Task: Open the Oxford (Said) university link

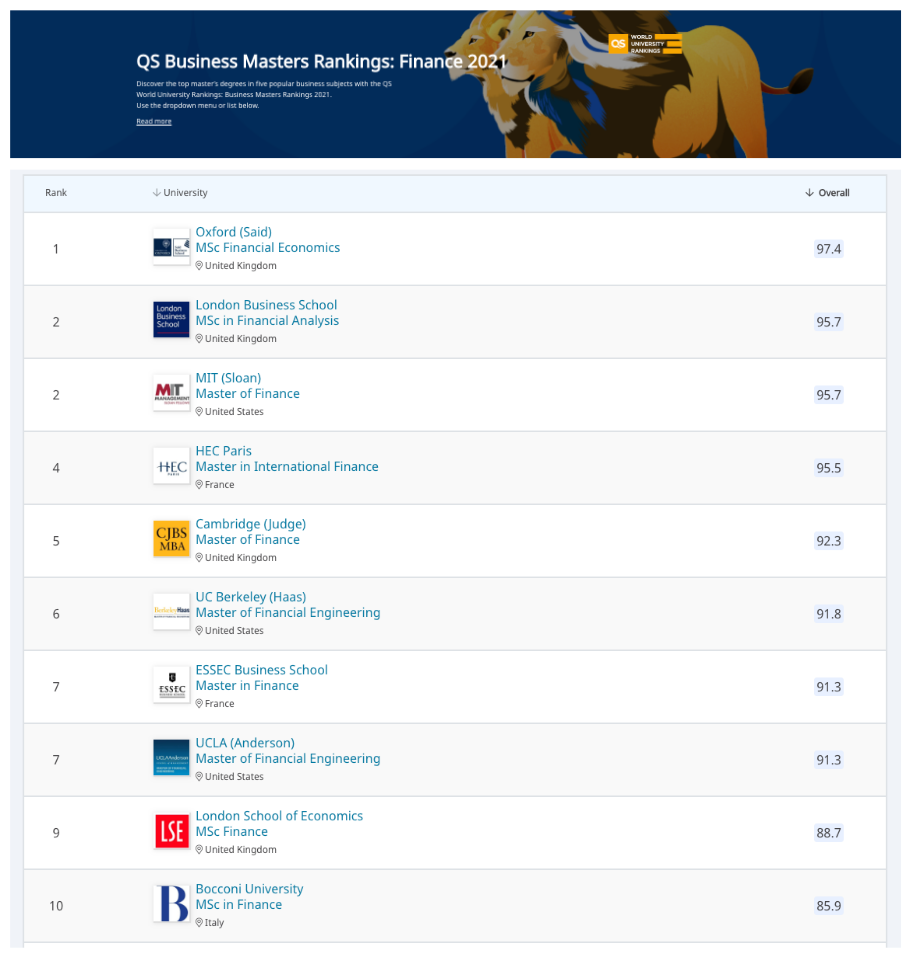Action: (234, 232)
